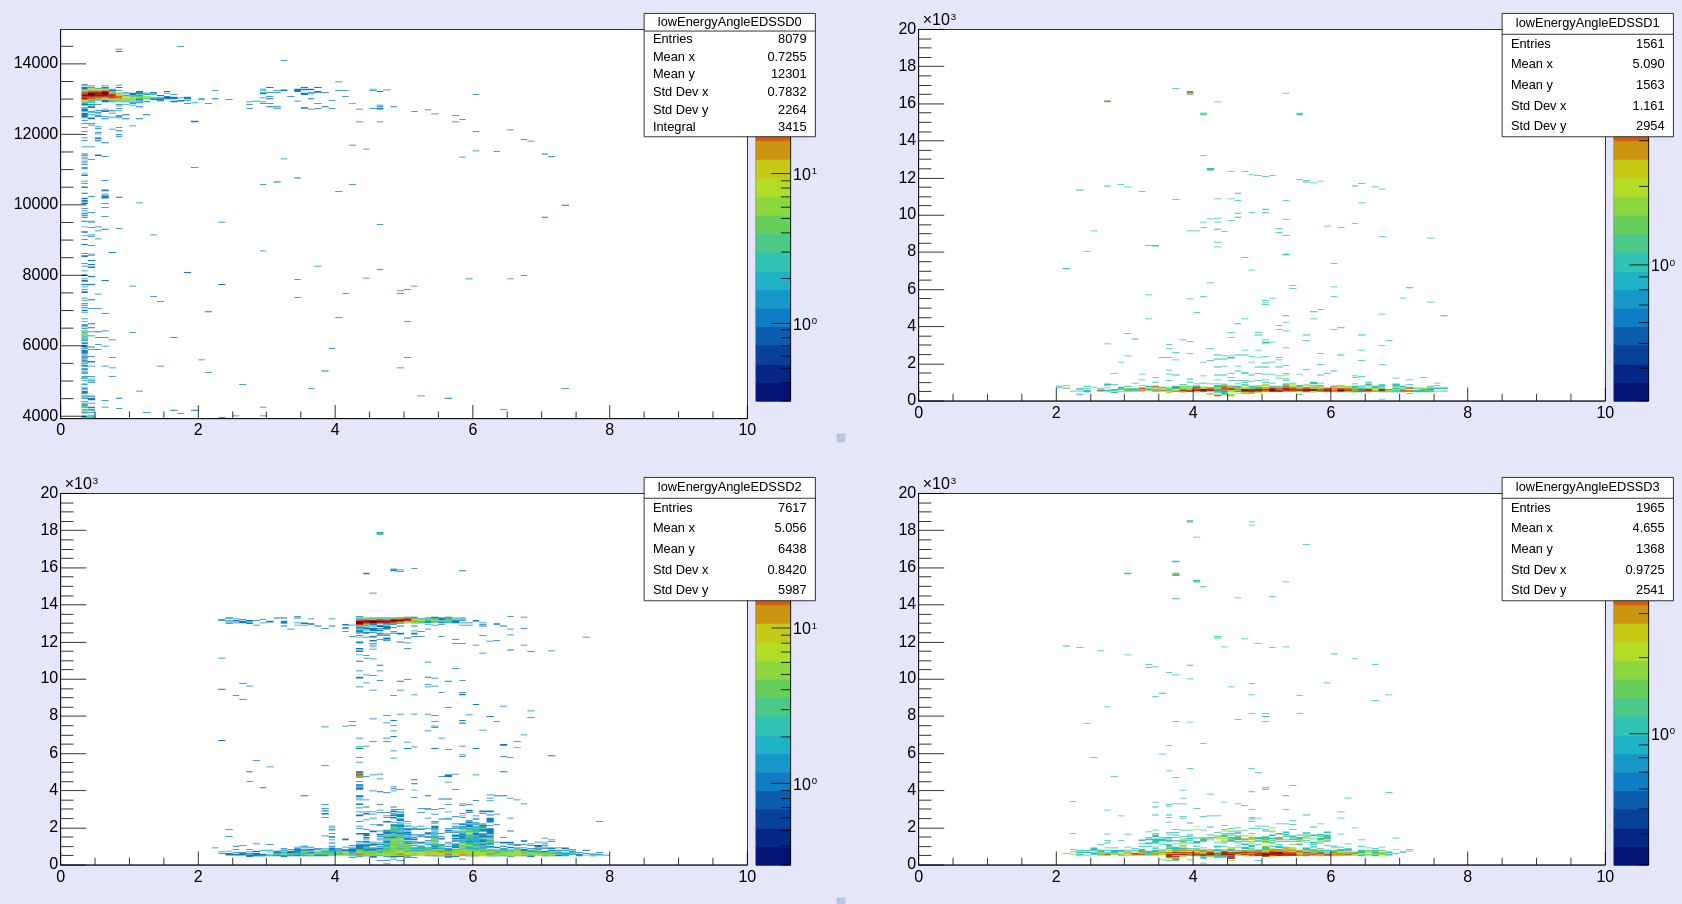The height and width of the screenshot is (904, 1682).
Task: Click y-axis label 14000 on EDSSD0 plot
Action: pos(36,63)
